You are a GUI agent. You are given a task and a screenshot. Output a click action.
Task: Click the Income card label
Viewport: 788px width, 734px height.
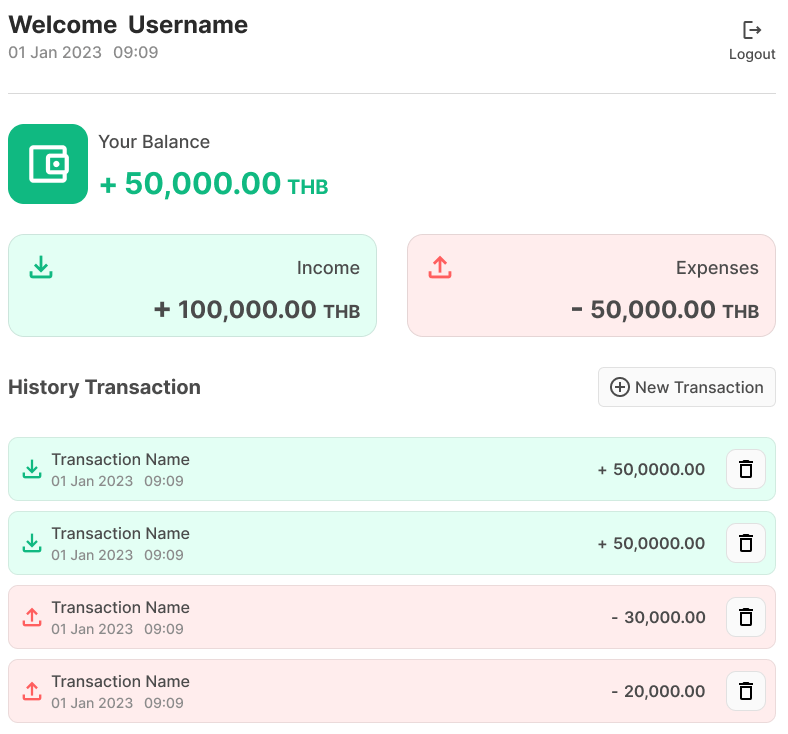(x=328, y=268)
